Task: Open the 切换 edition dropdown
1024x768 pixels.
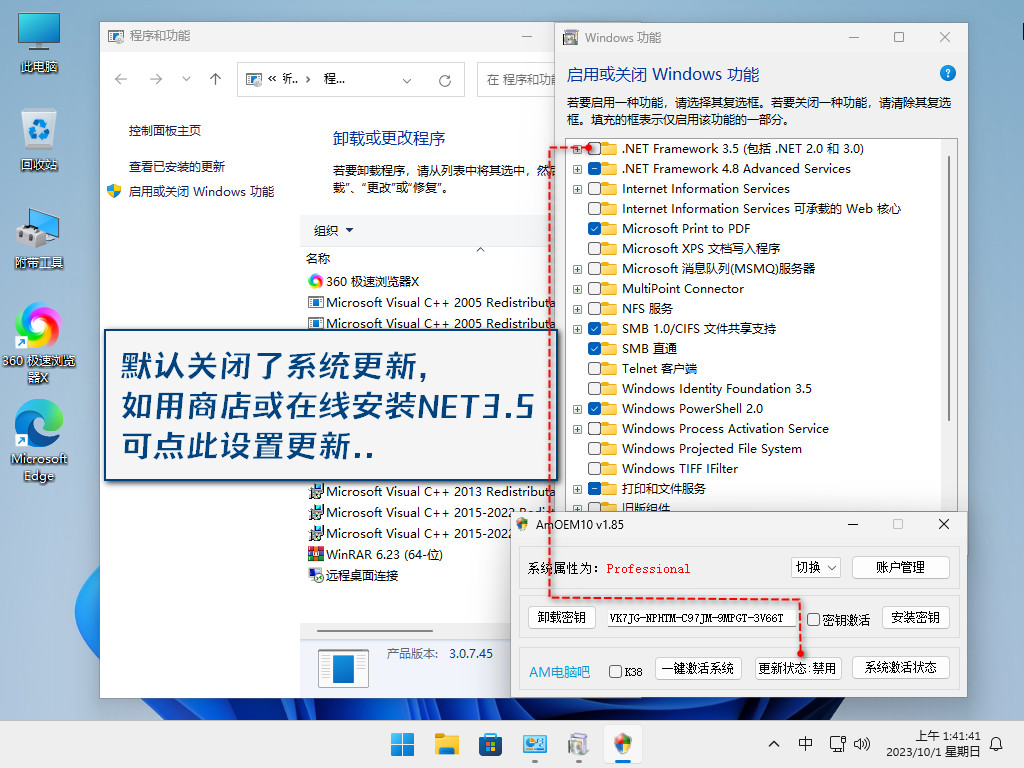Action: tap(815, 568)
